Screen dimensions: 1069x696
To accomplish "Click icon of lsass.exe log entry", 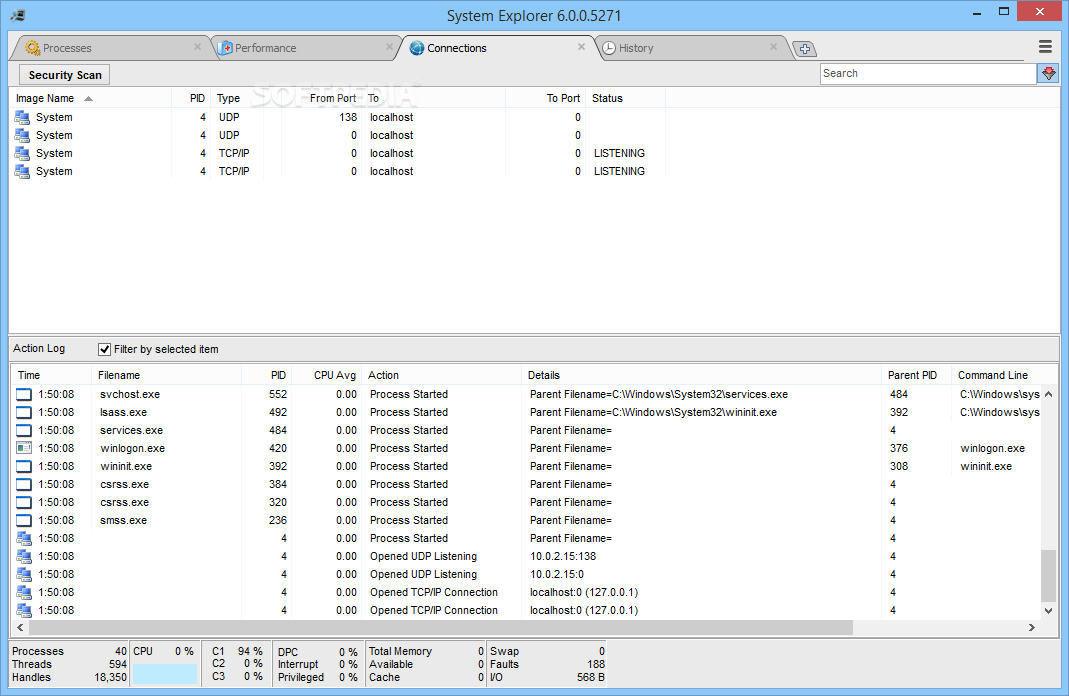I will [x=24, y=412].
